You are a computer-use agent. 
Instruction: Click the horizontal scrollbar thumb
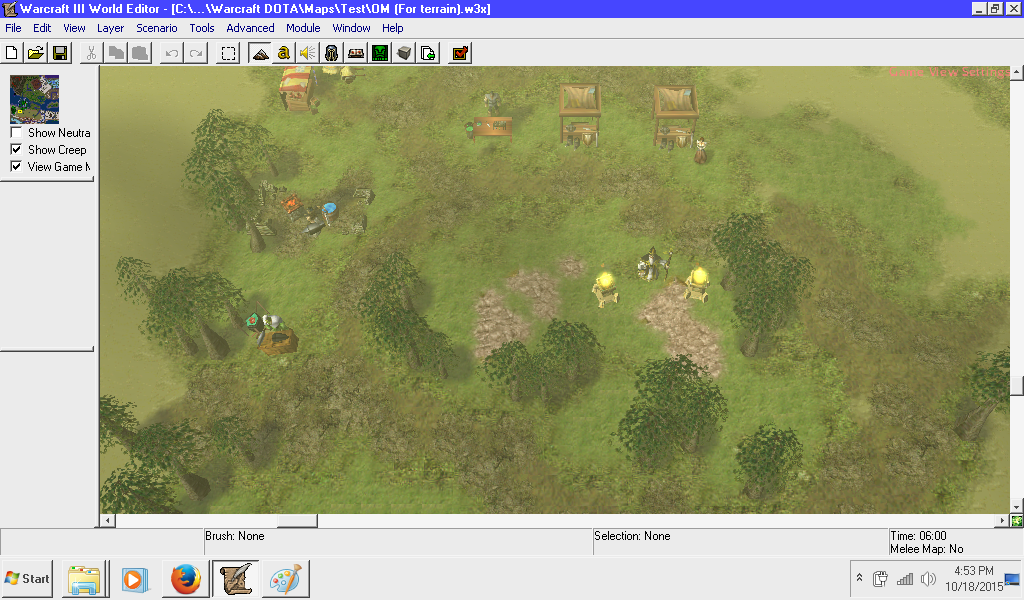point(297,521)
